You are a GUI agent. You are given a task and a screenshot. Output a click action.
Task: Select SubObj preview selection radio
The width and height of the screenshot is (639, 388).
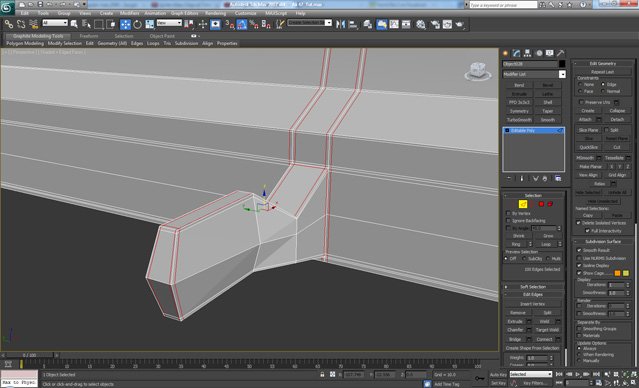(x=524, y=259)
